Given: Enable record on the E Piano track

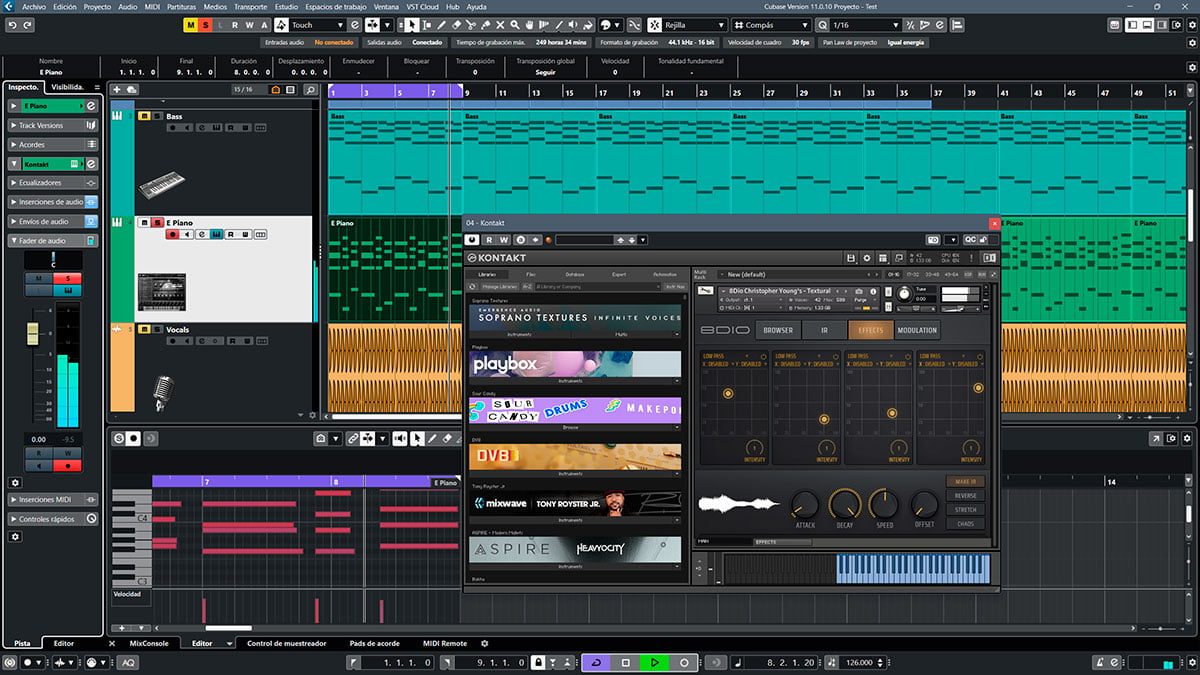Looking at the screenshot, I should click(172, 235).
